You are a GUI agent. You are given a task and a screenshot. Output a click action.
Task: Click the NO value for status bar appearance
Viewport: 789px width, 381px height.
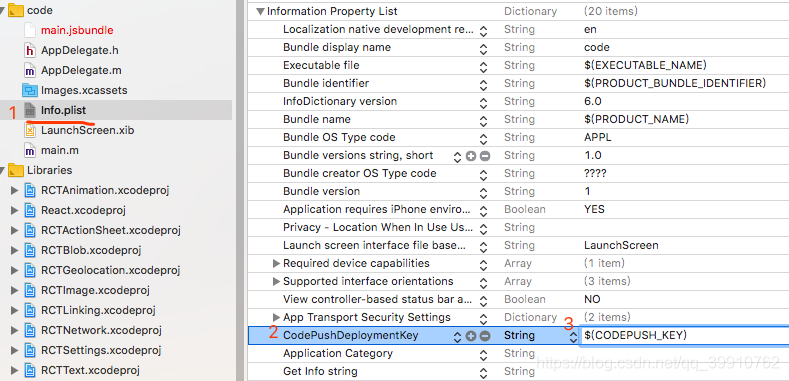(x=592, y=299)
